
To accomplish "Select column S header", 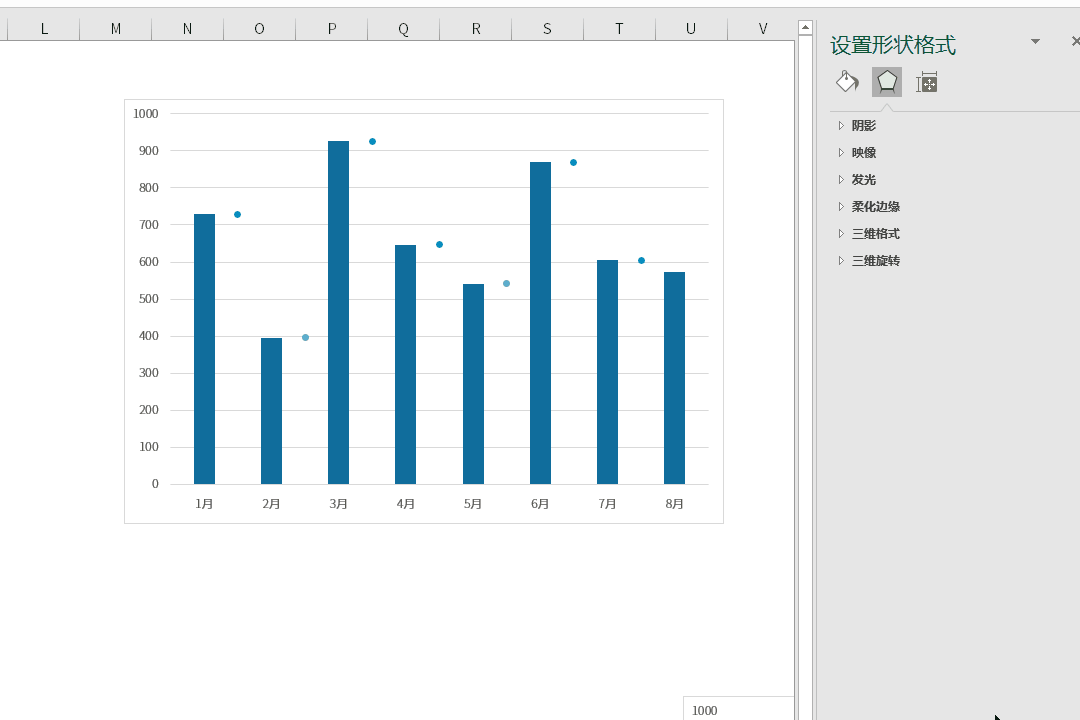I will point(548,29).
